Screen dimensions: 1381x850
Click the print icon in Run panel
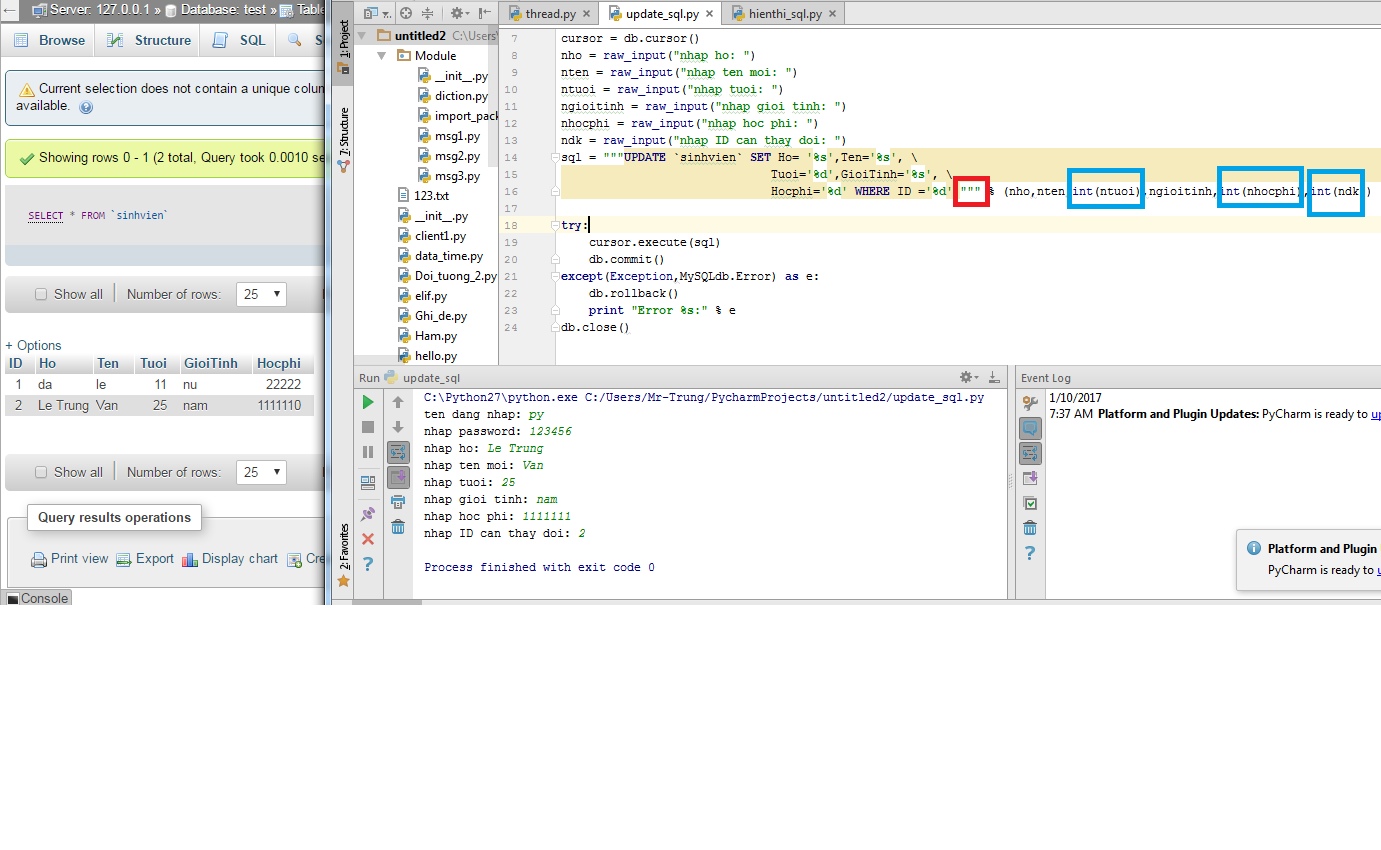[x=398, y=502]
